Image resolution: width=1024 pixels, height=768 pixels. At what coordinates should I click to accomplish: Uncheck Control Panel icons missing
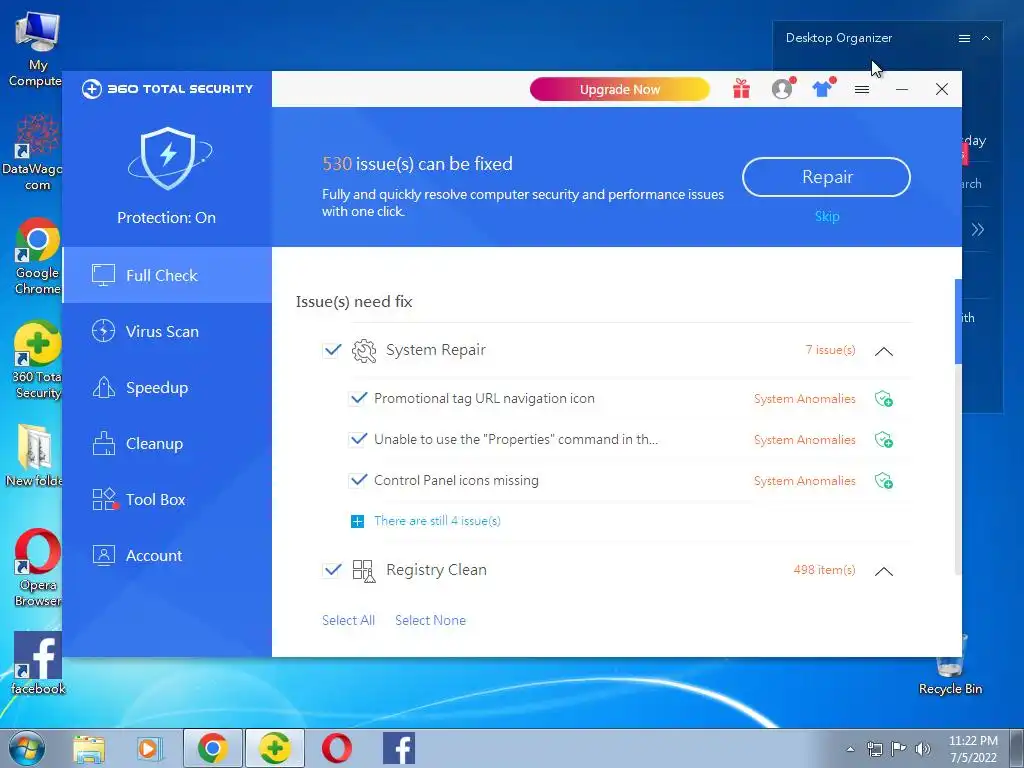click(x=358, y=481)
